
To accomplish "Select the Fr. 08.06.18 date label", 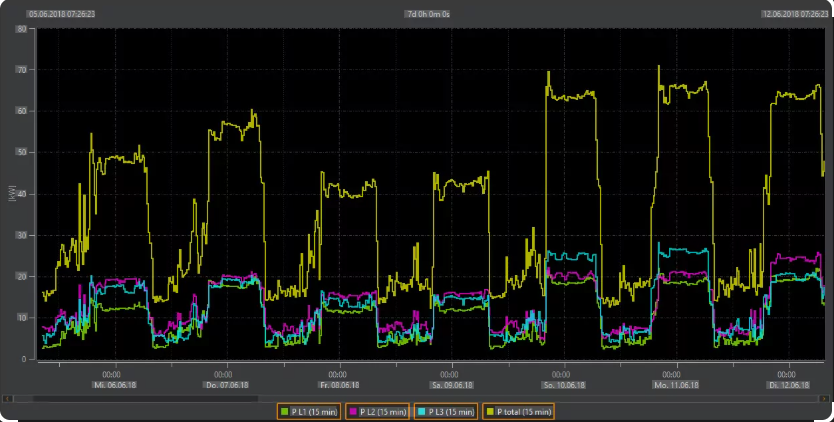I will point(337,385).
